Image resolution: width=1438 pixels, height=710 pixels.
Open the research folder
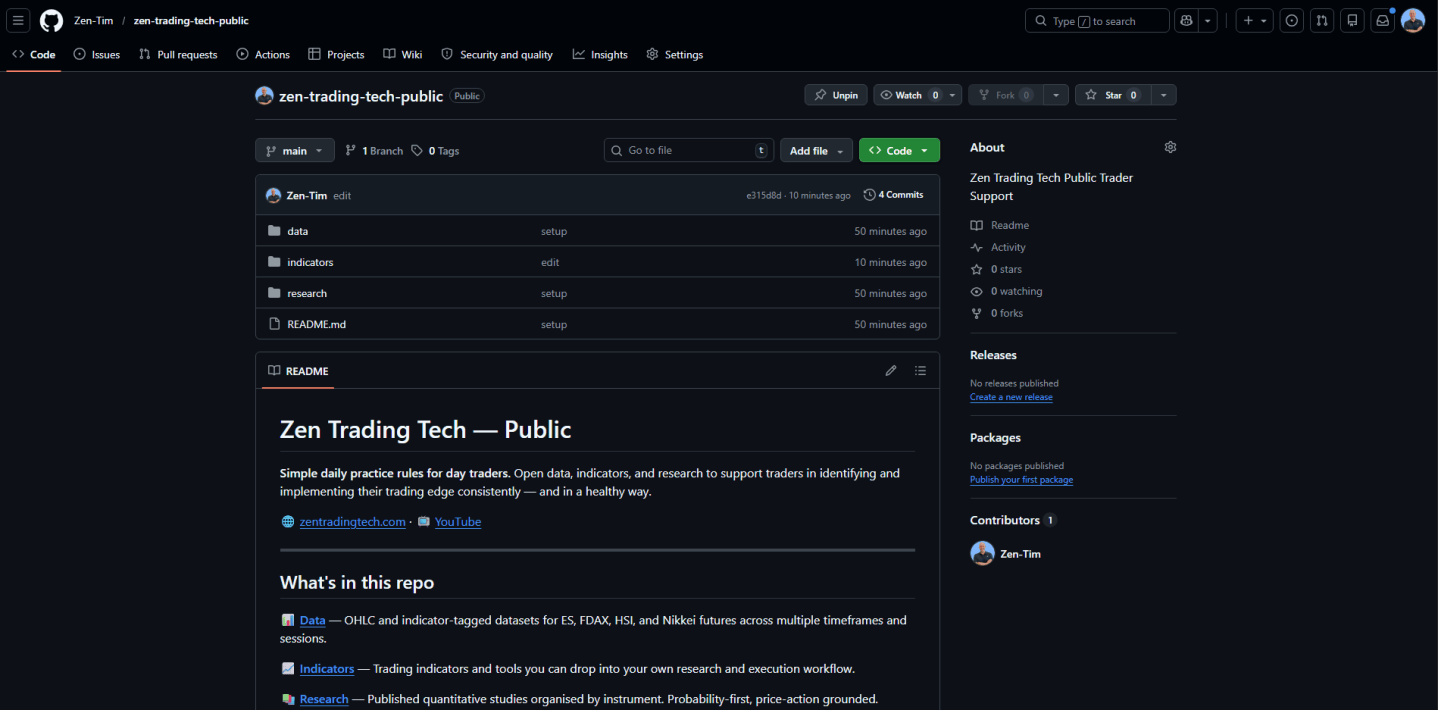(x=307, y=293)
